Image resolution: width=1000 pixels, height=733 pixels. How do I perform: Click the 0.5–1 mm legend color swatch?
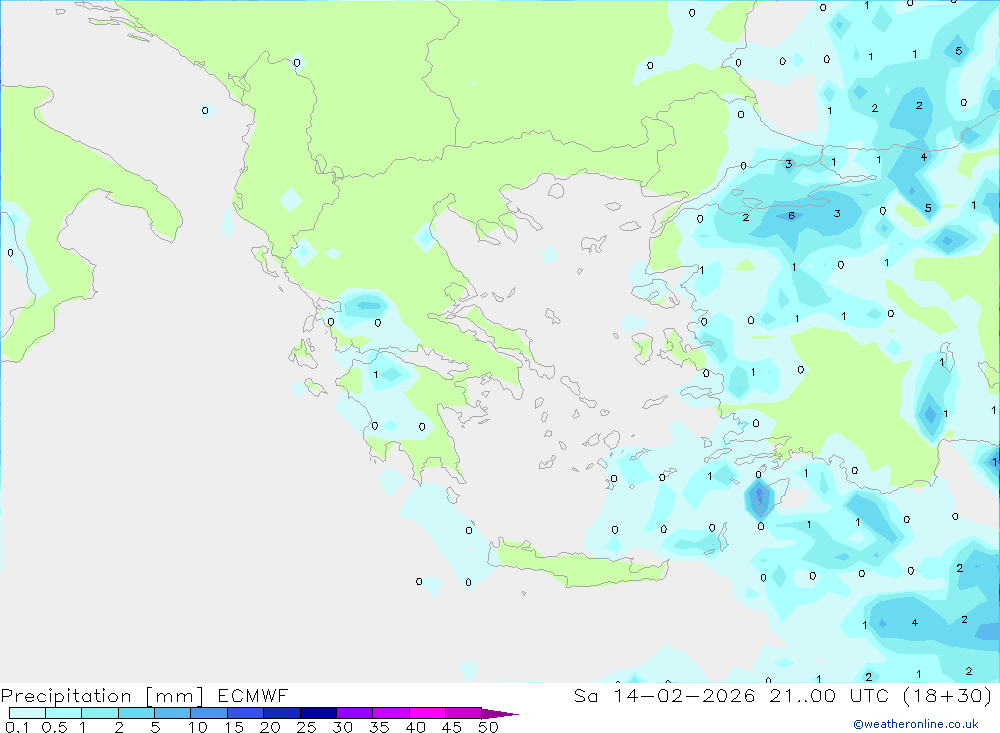click(x=63, y=713)
